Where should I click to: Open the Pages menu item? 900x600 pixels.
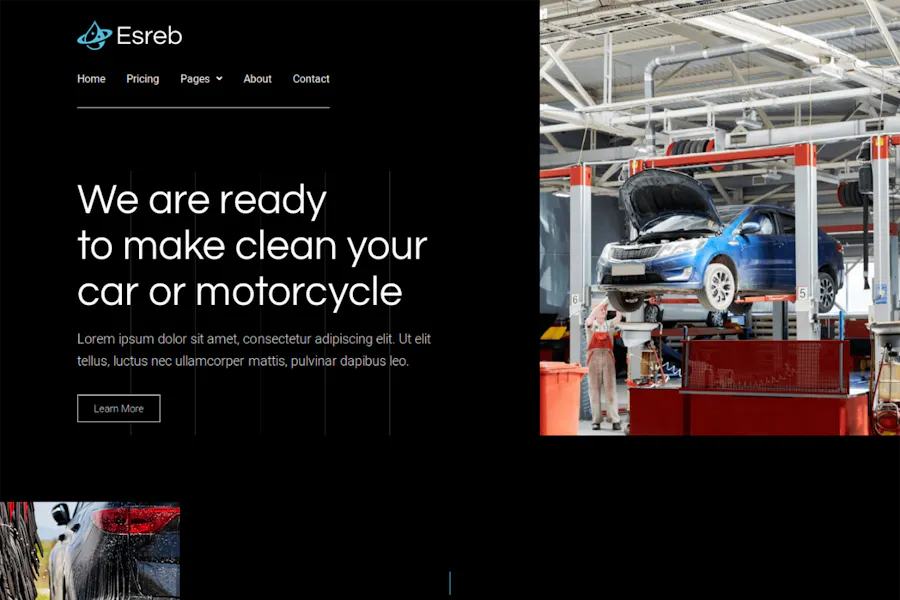[195, 79]
